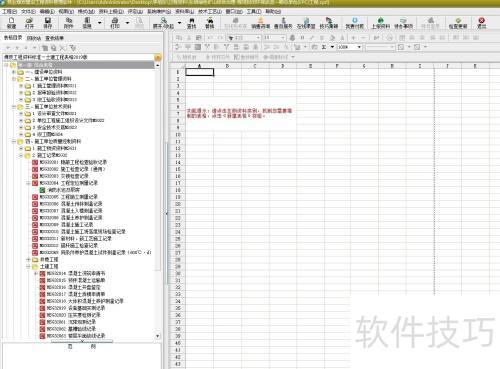Click the 查找 (Find) binoculars icon

(x=191, y=23)
